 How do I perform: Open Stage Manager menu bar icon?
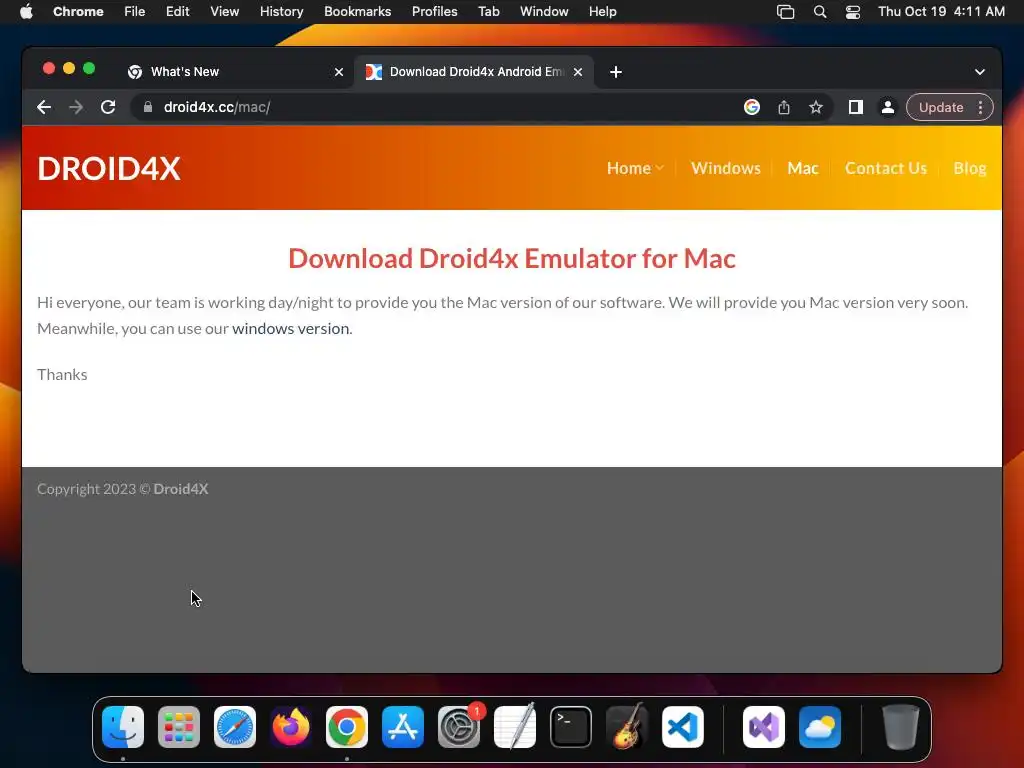pyautogui.click(x=786, y=12)
